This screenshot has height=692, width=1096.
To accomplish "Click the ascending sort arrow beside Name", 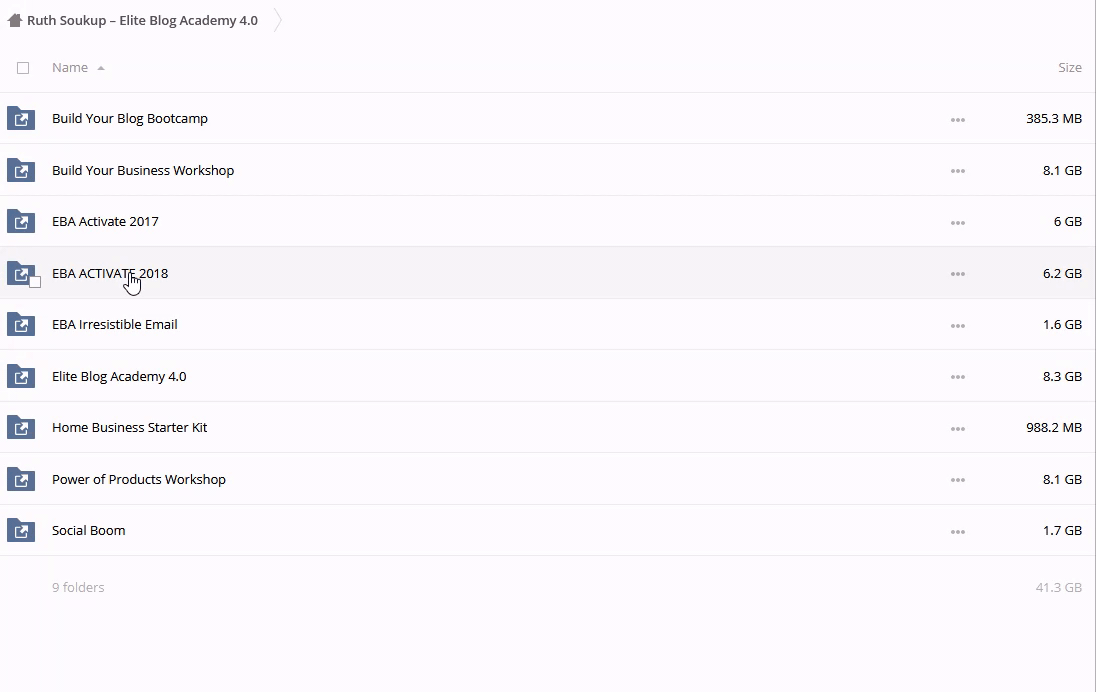I will tap(101, 68).
